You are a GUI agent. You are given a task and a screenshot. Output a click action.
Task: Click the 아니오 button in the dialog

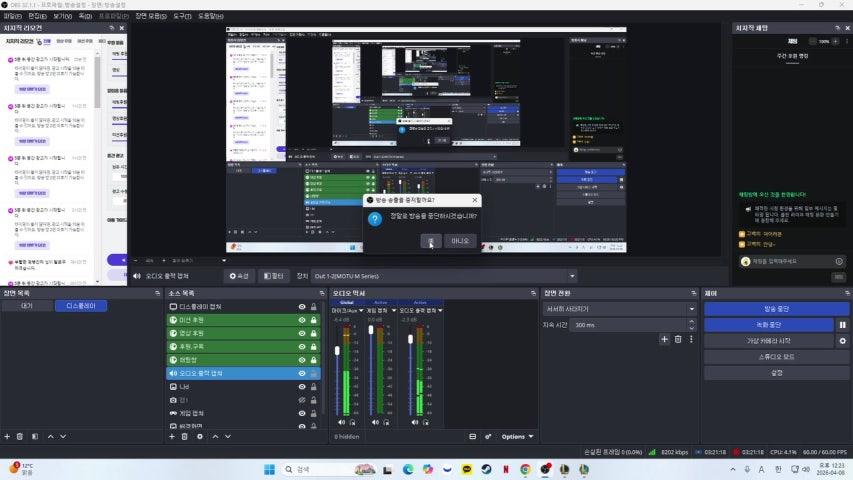[x=459, y=241]
